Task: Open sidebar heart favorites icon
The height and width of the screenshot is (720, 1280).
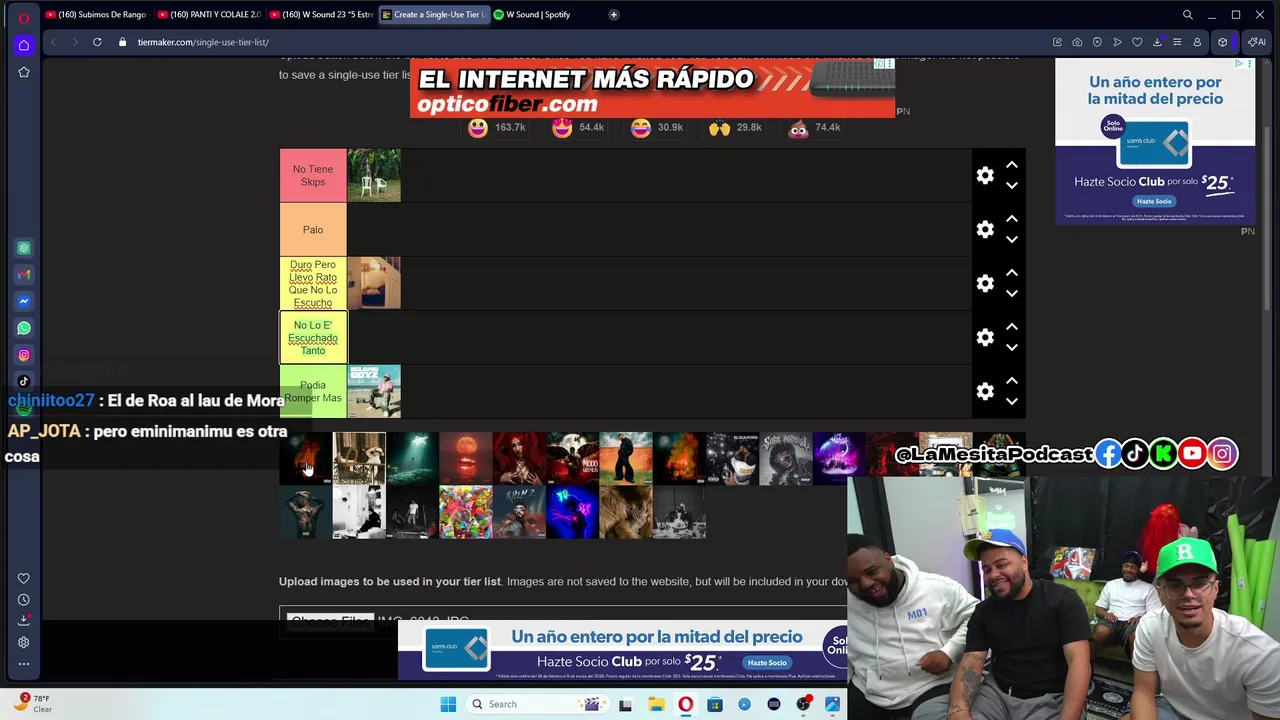Action: pos(24,578)
